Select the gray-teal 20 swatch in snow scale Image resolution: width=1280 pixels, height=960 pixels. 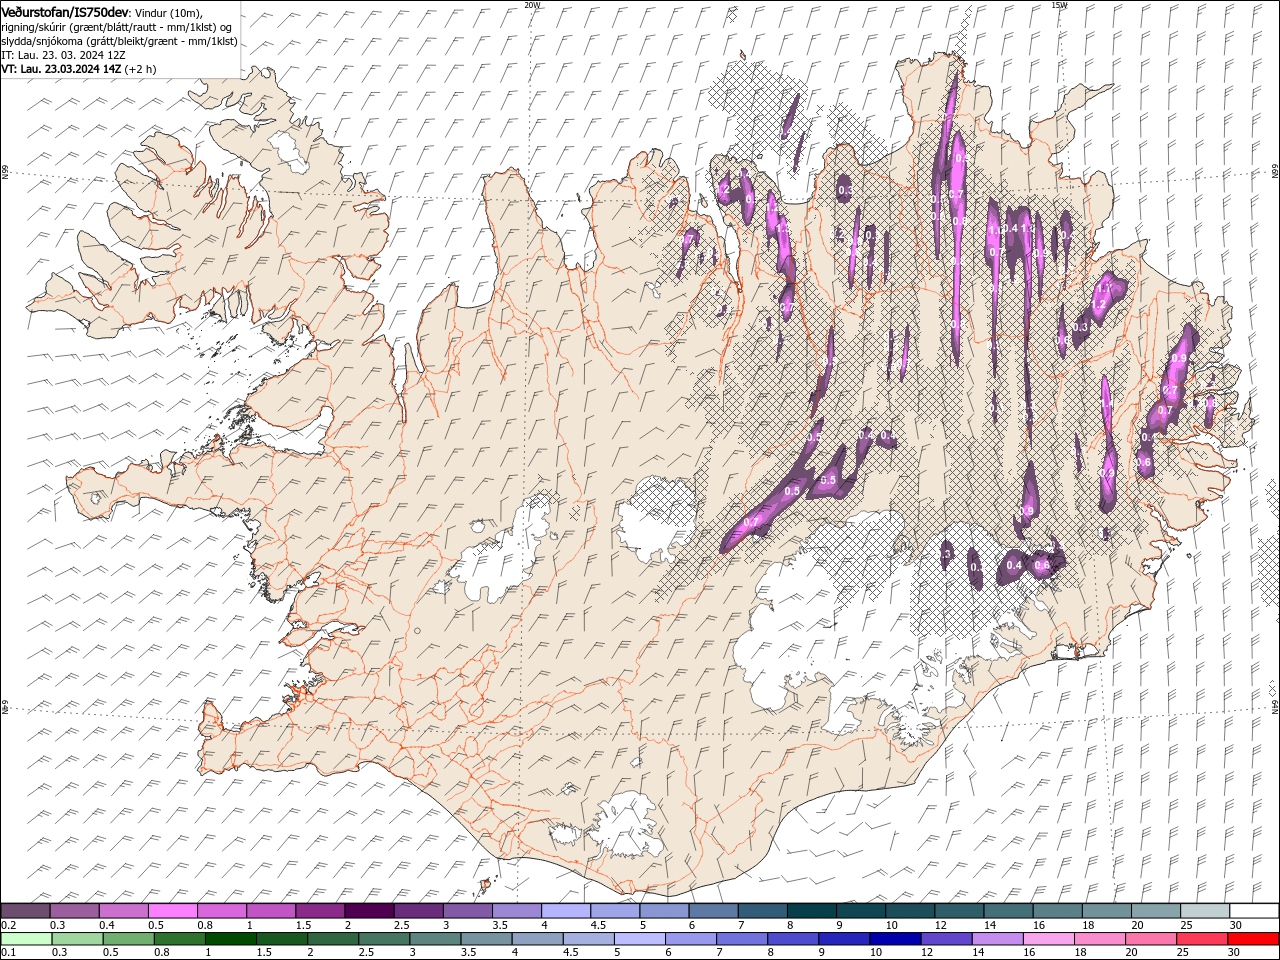click(1154, 911)
